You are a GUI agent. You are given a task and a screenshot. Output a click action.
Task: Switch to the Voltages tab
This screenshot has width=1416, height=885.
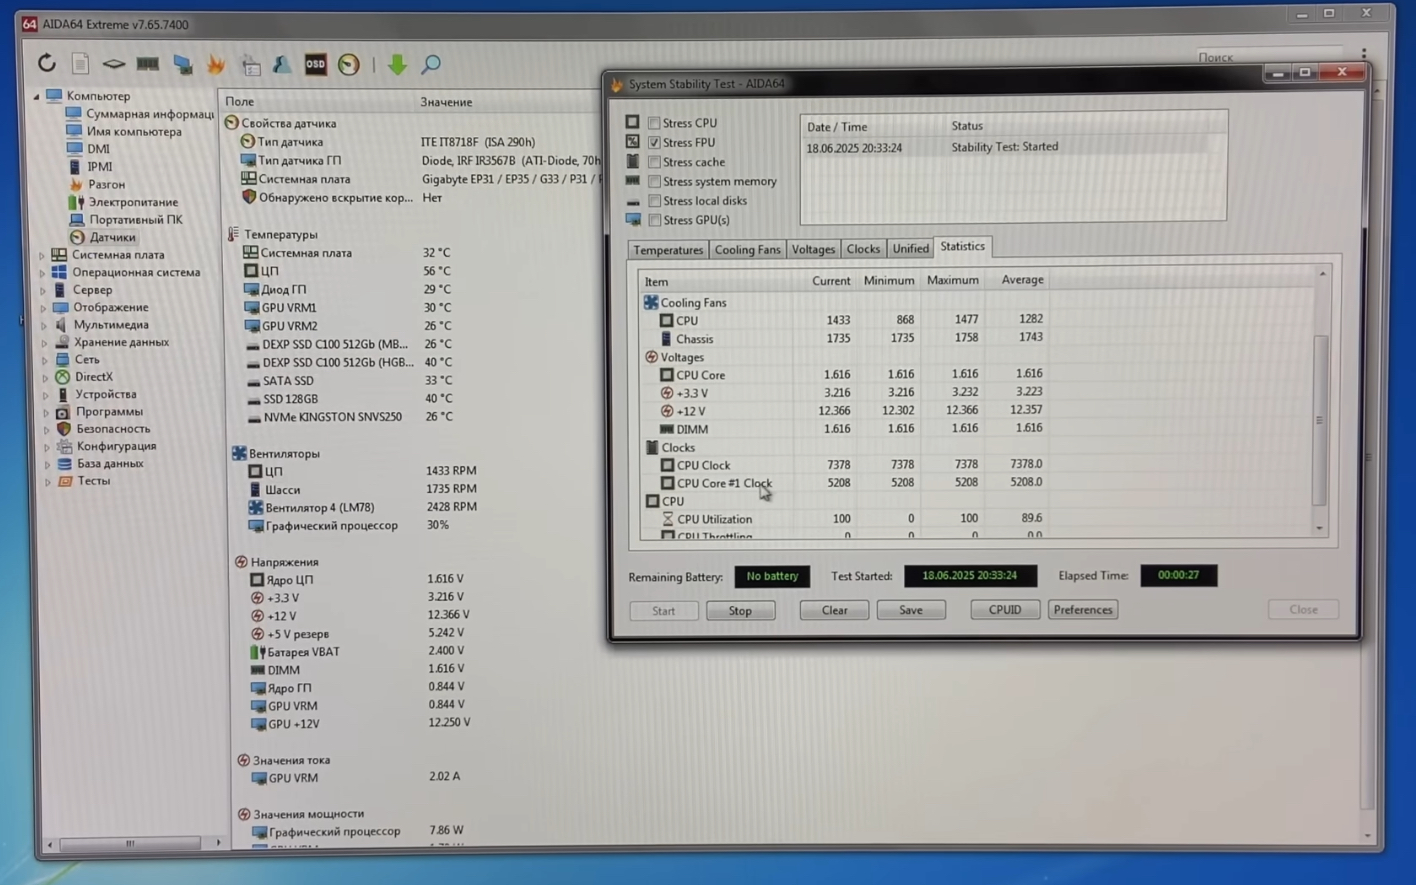pos(813,249)
